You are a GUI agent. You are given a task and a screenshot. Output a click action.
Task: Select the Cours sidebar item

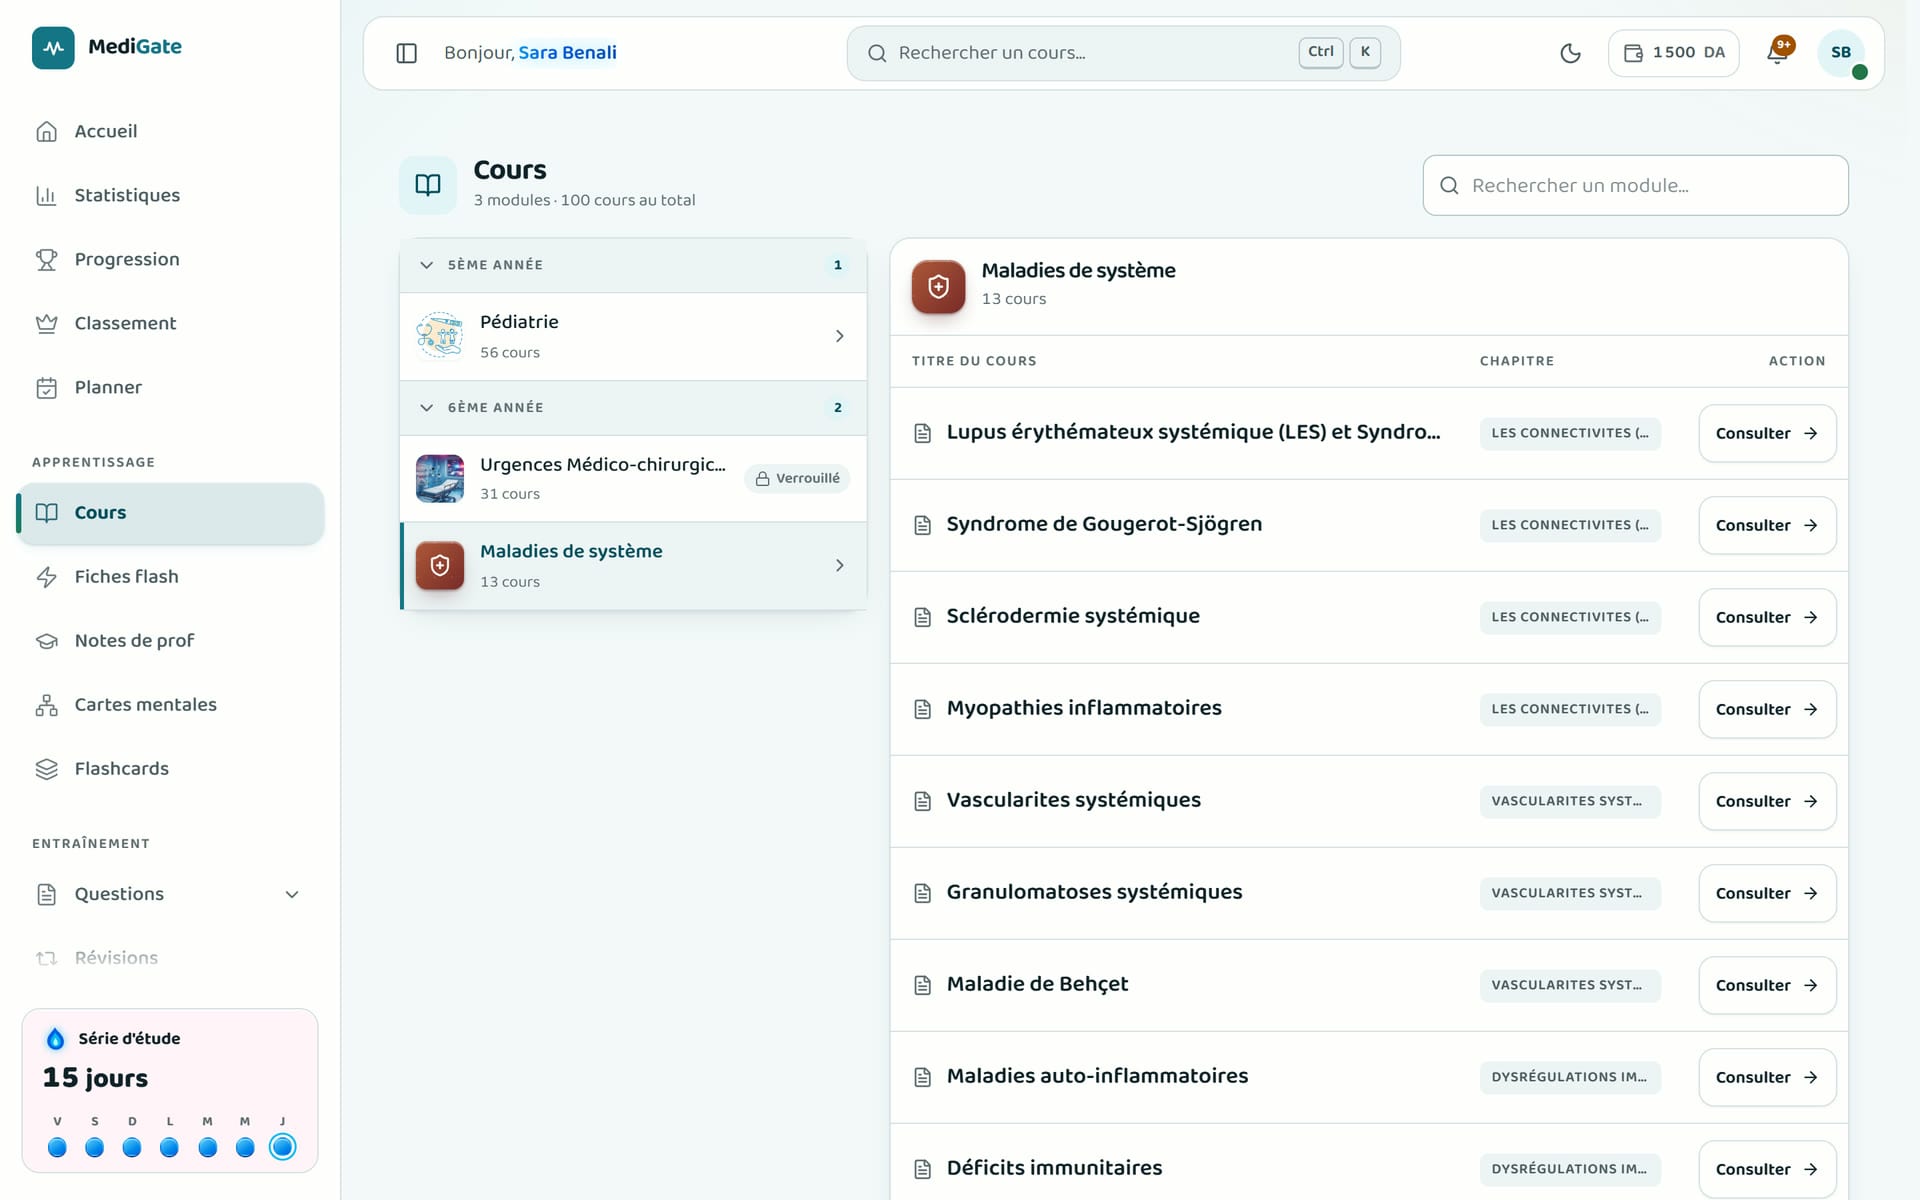(170, 513)
